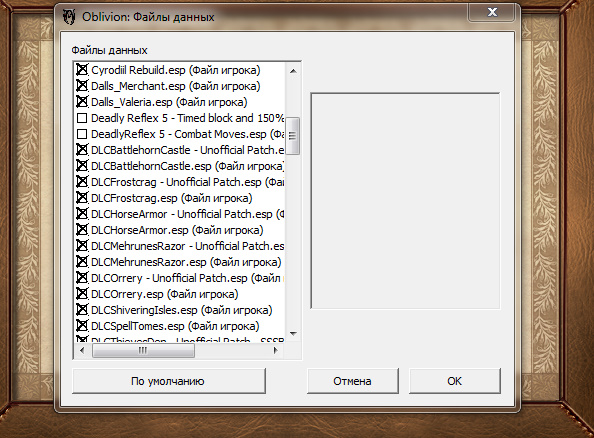The image size is (594, 438).
Task: Select the DLCSpellTomes.esp list entry
Action: 175,326
